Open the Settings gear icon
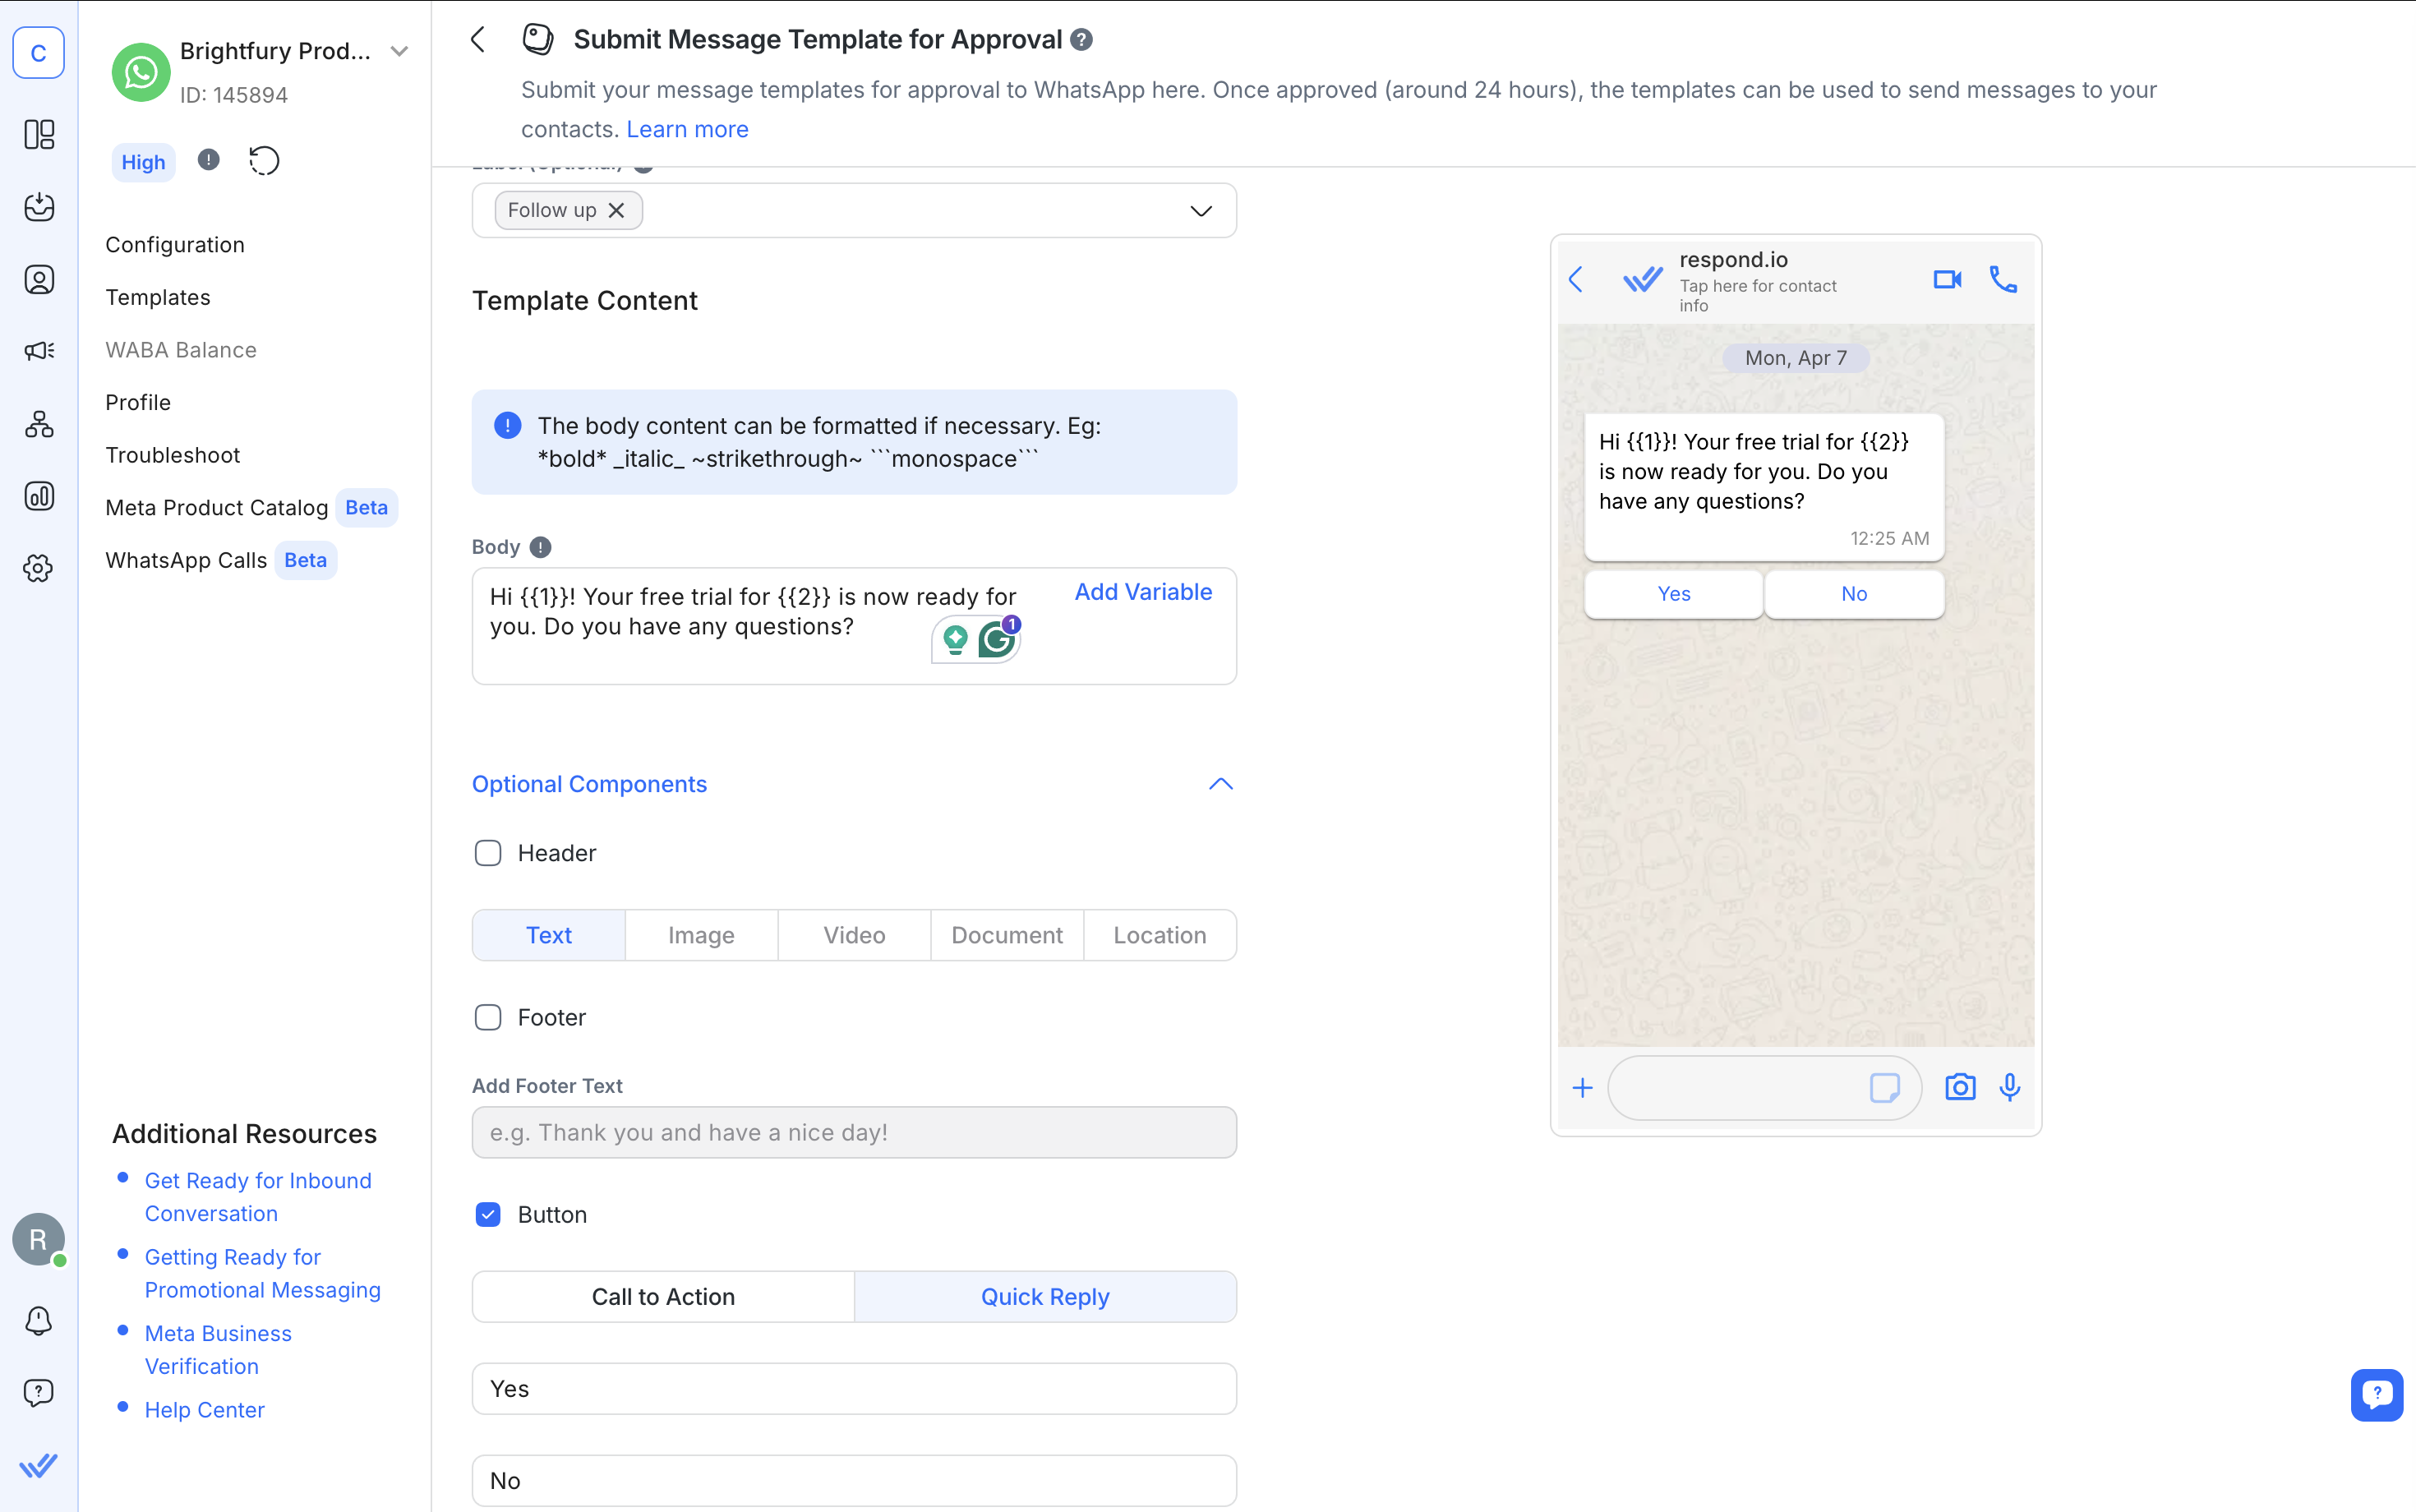2416x1512 pixels. click(39, 568)
